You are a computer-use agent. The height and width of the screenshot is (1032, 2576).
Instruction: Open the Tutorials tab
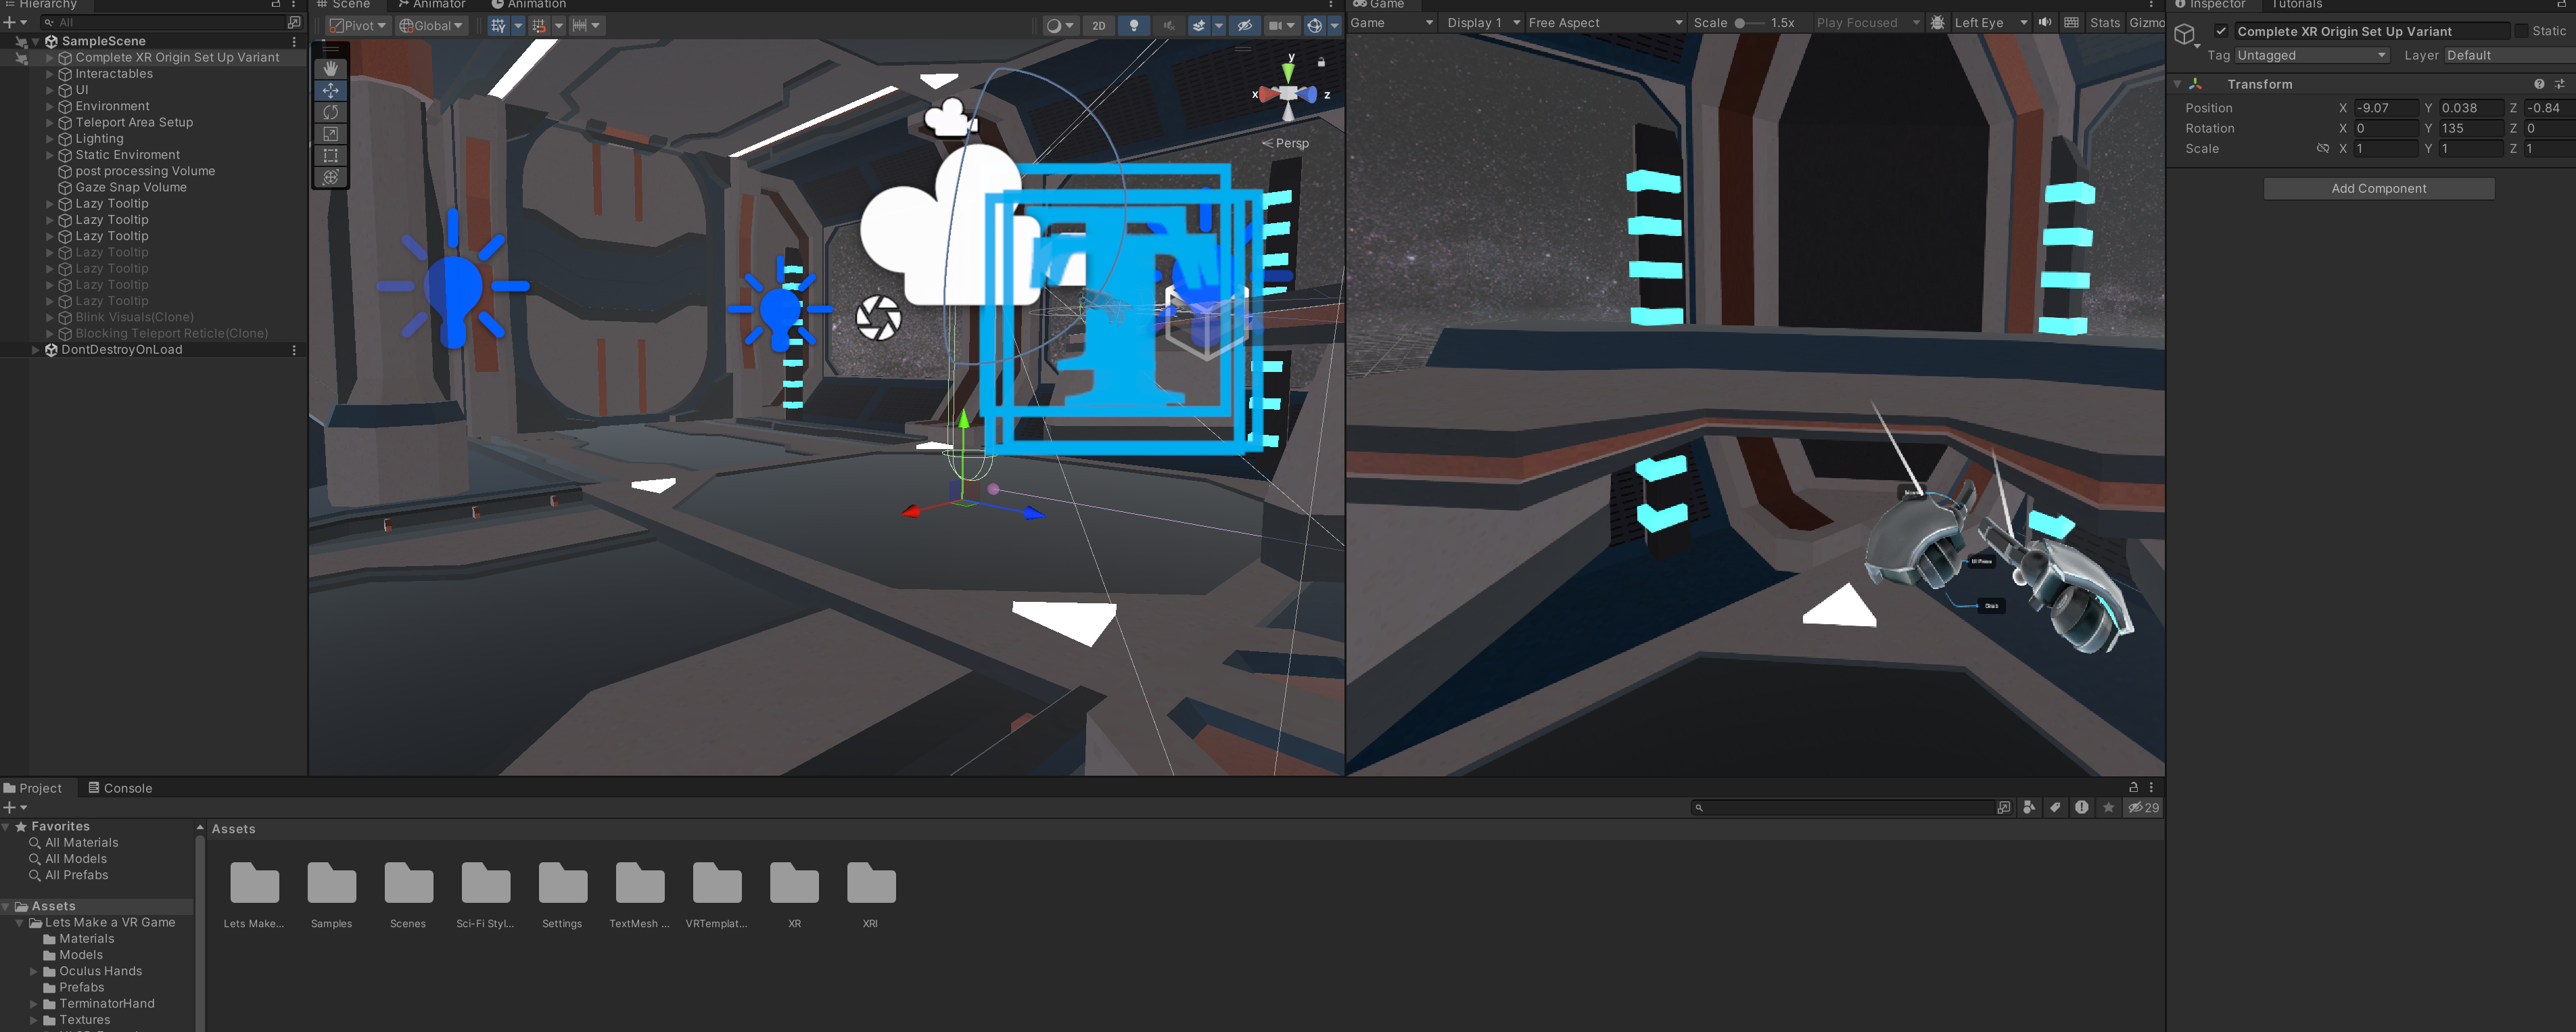(2296, 5)
